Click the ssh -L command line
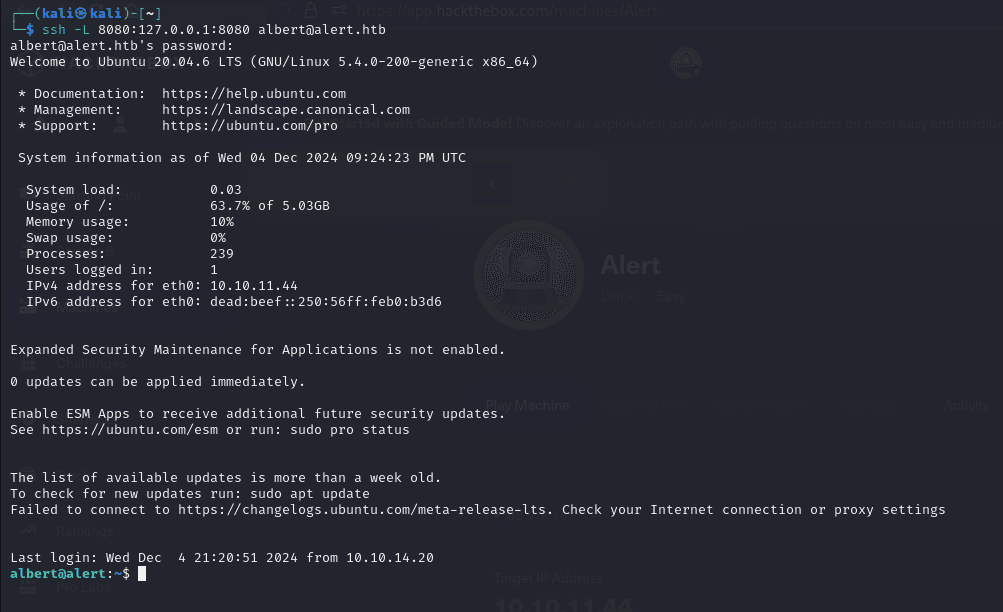This screenshot has width=1003, height=612. [x=214, y=30]
